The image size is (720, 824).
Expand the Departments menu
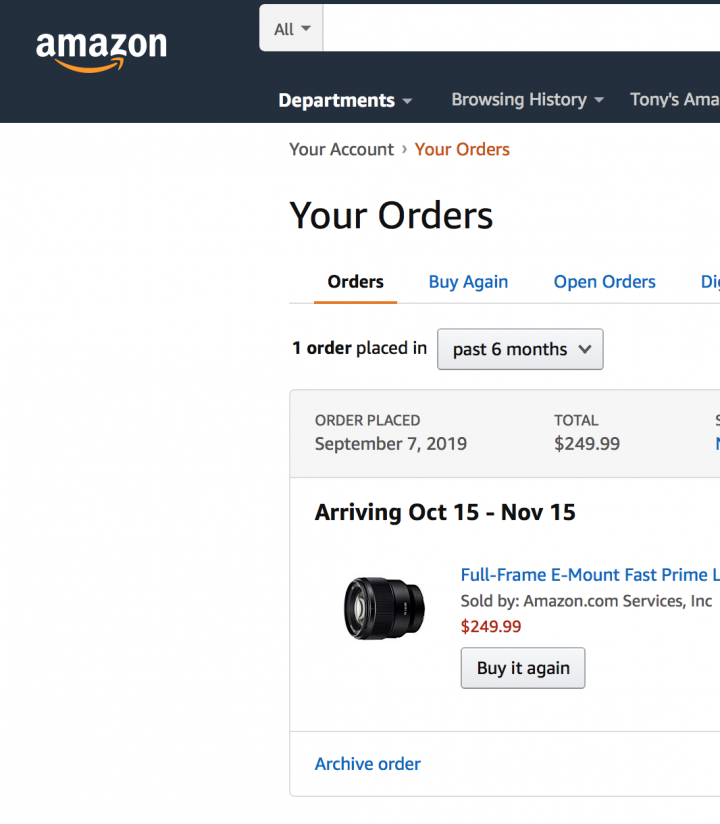pyautogui.click(x=345, y=100)
